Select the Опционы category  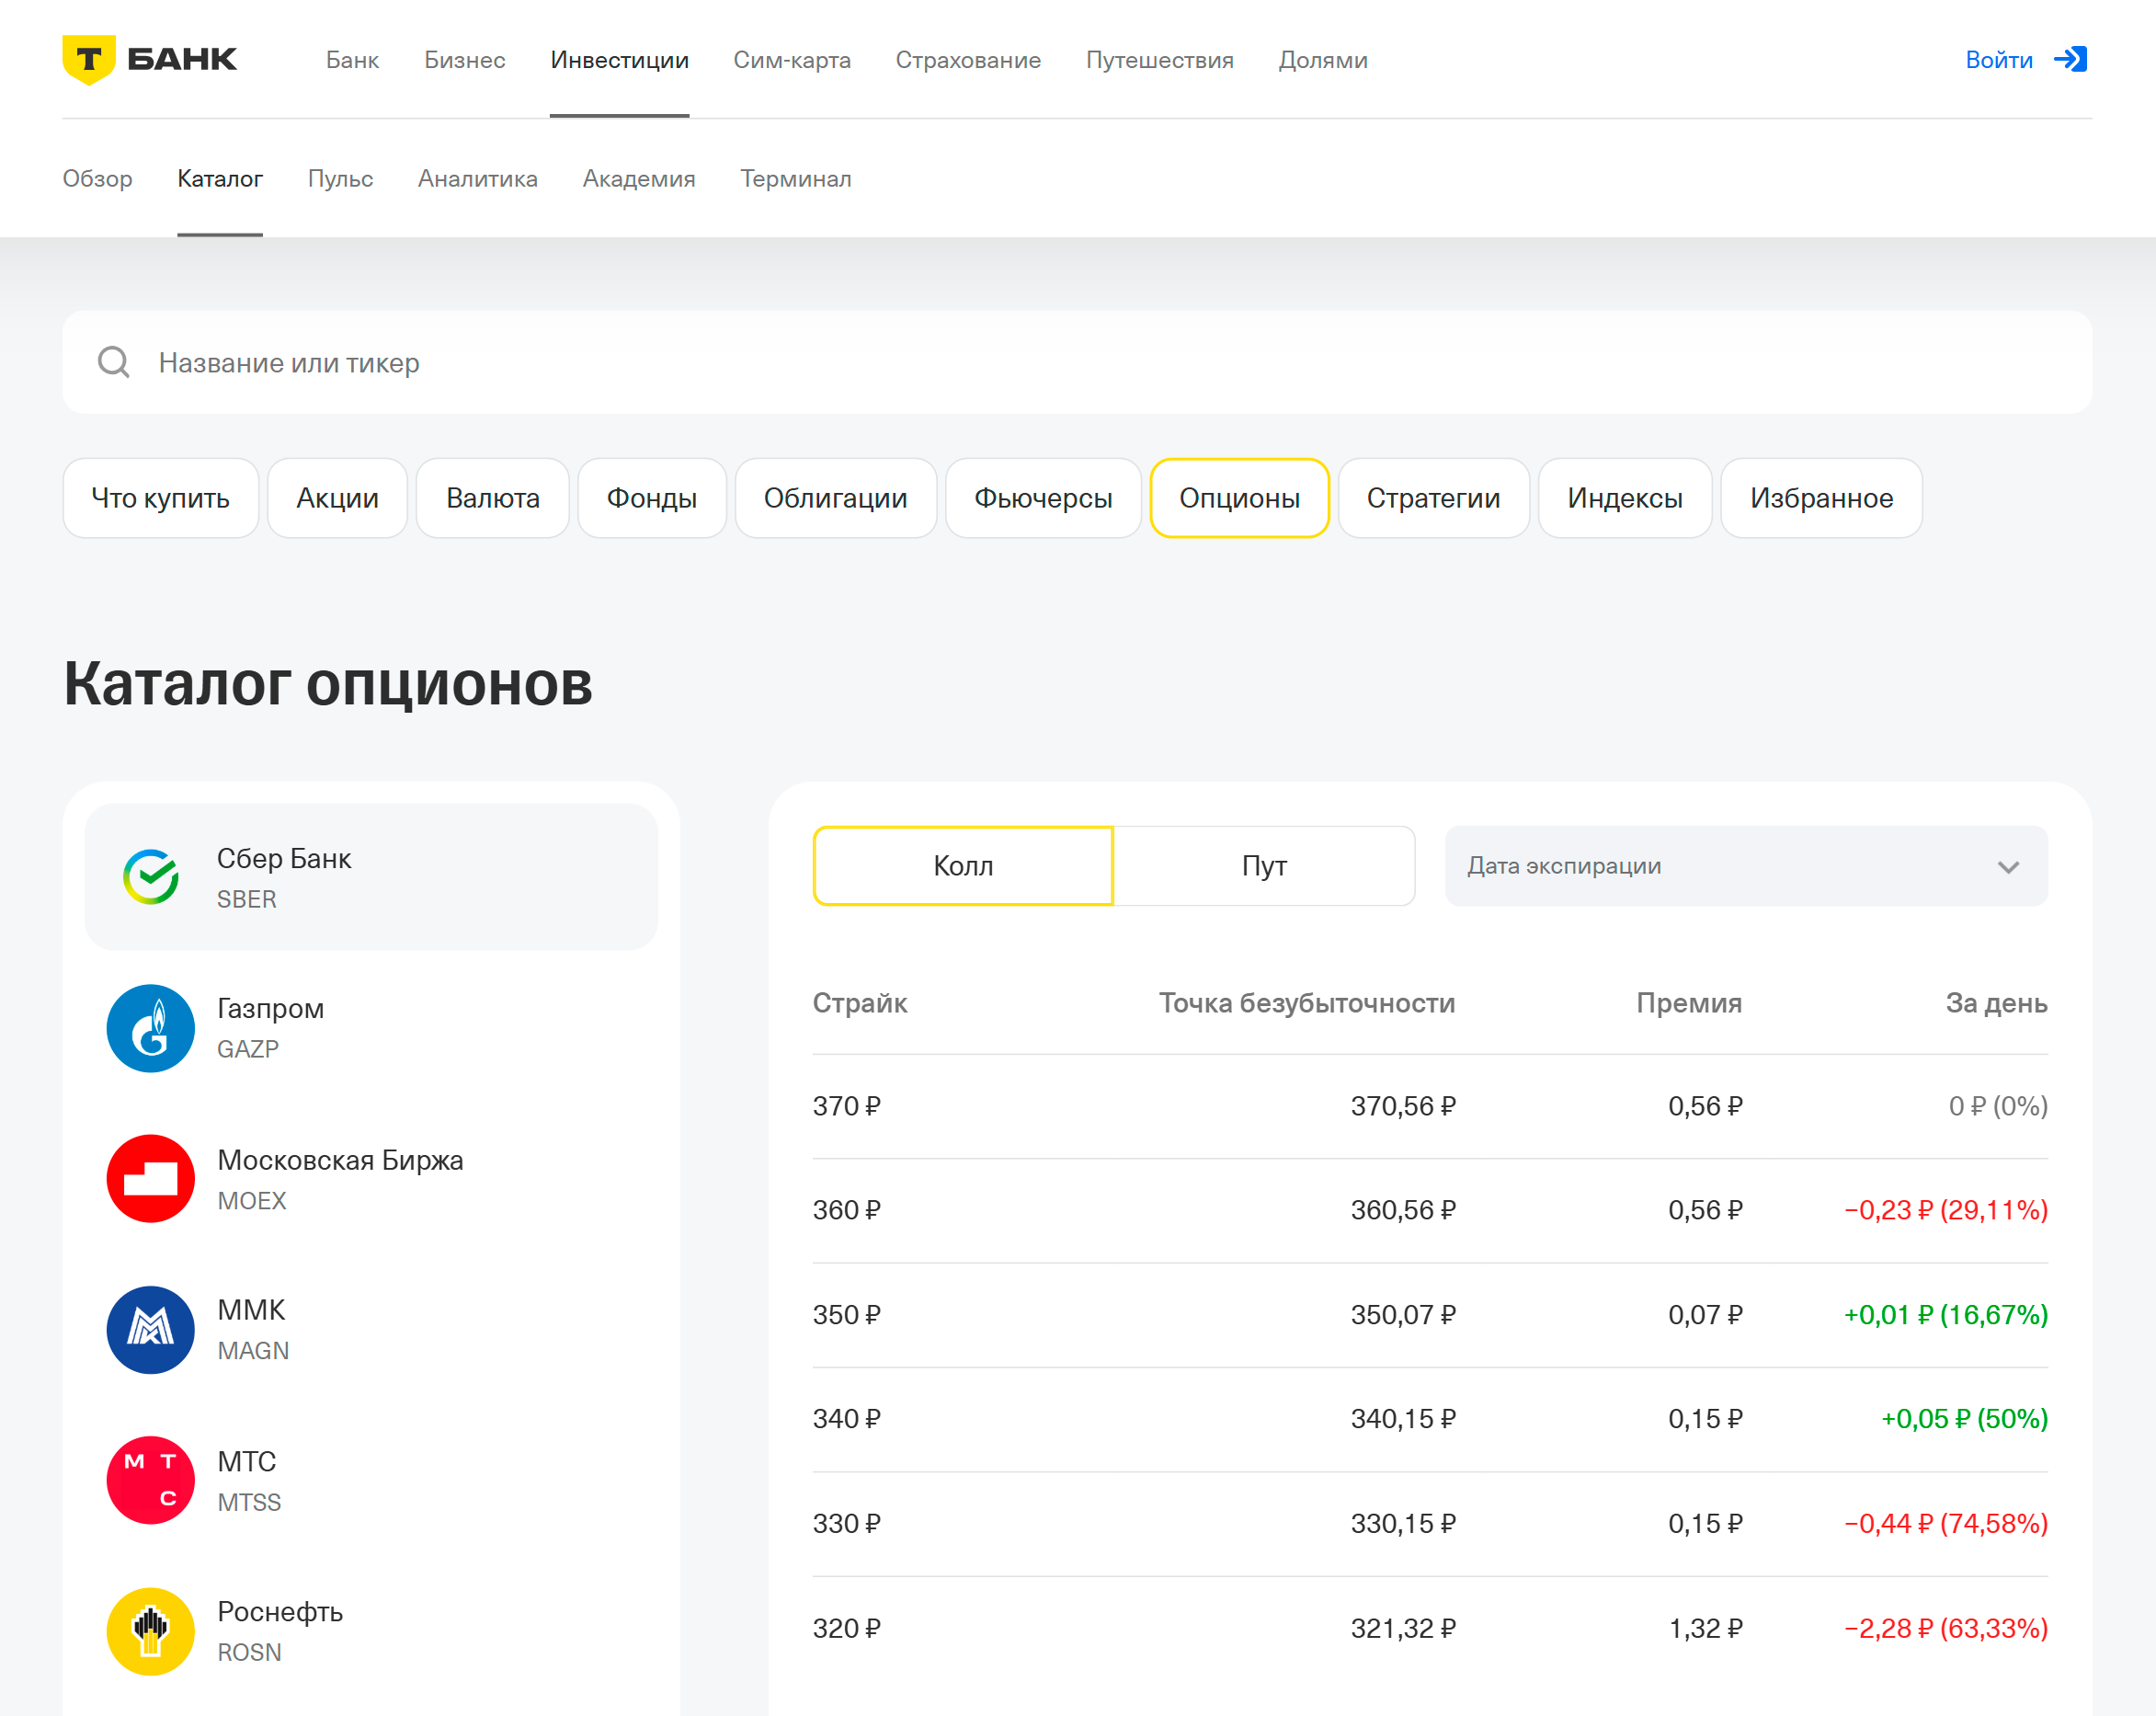1239,498
